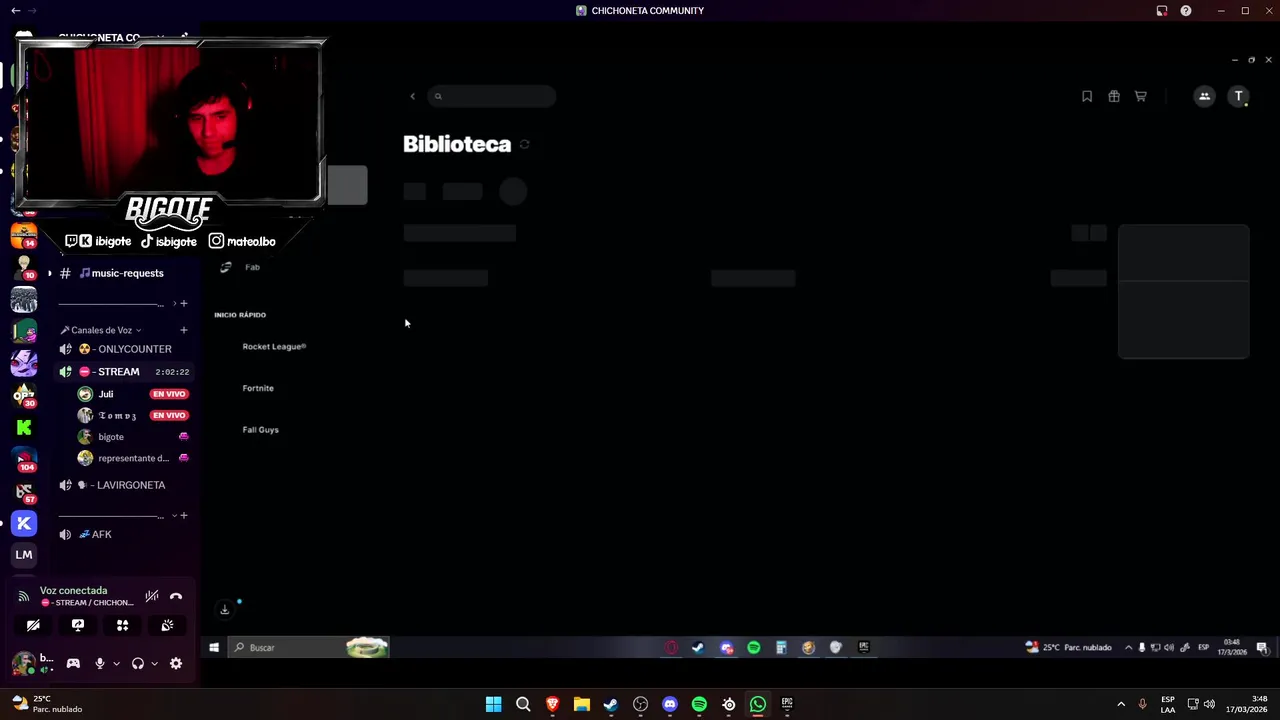Open streamed desktop Start button

pos(214,648)
